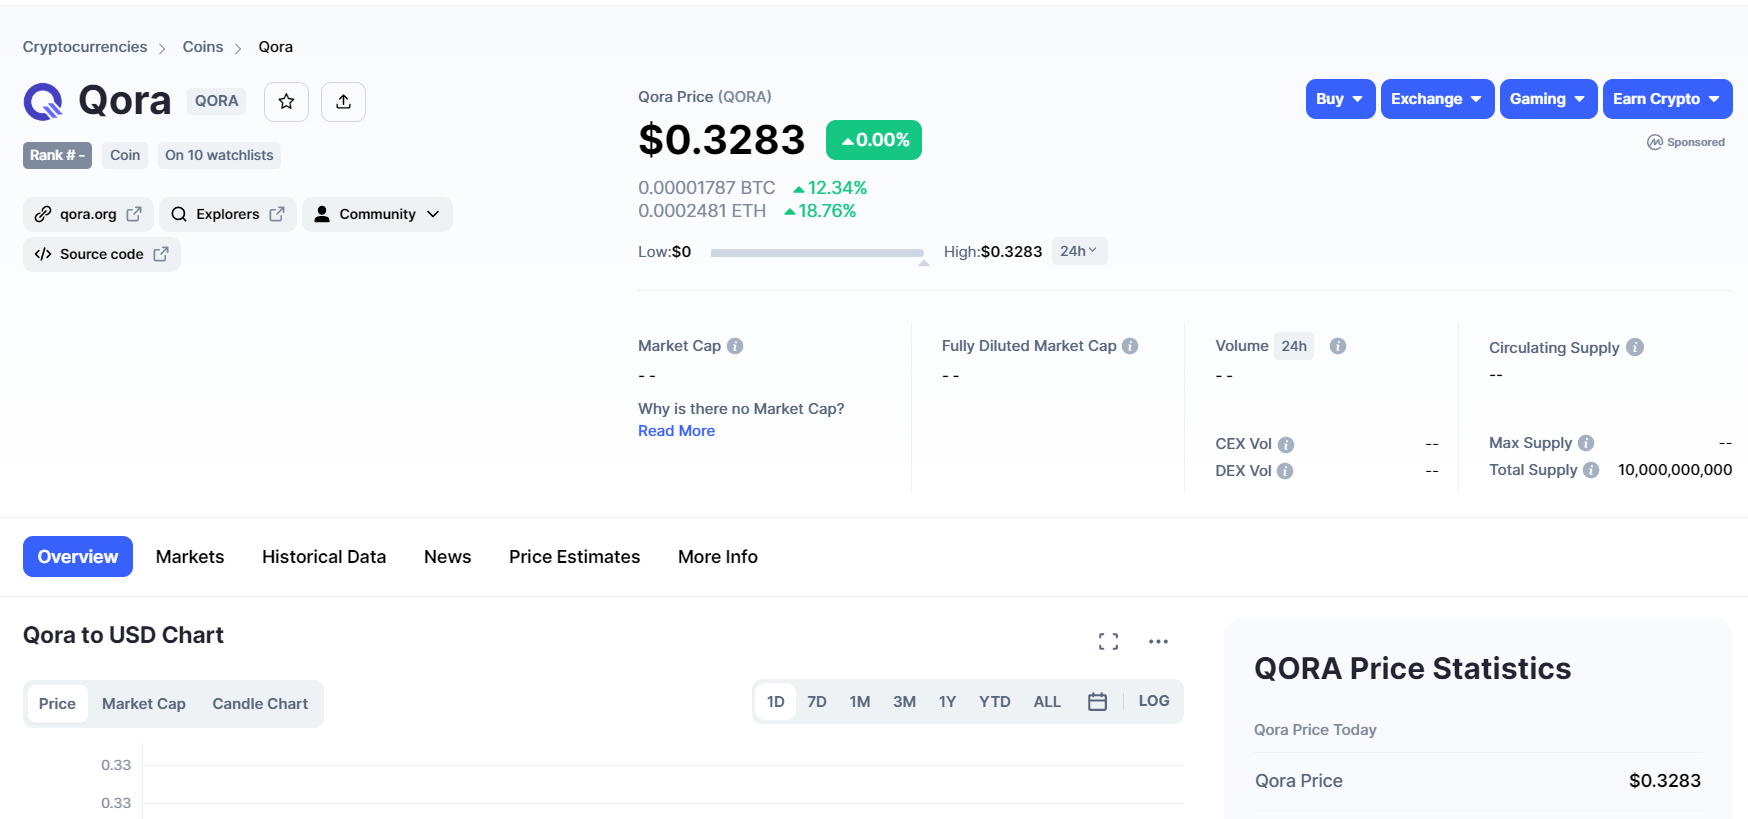
Task: Click the Total Supply info icon
Action: click(1591, 470)
